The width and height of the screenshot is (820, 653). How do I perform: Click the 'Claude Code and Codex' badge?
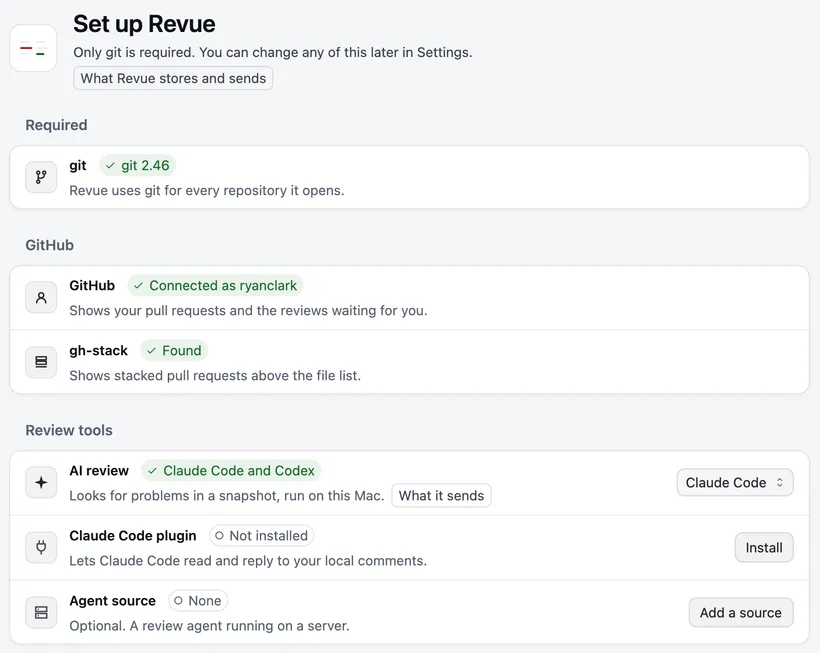[x=231, y=471]
